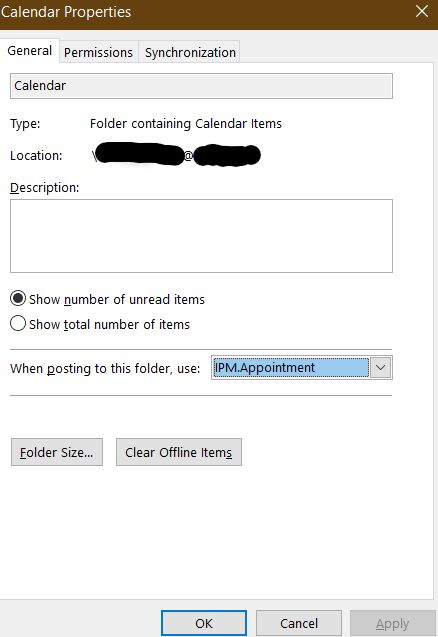Click the redacted Location path text
The height and width of the screenshot is (637, 438).
[176, 155]
